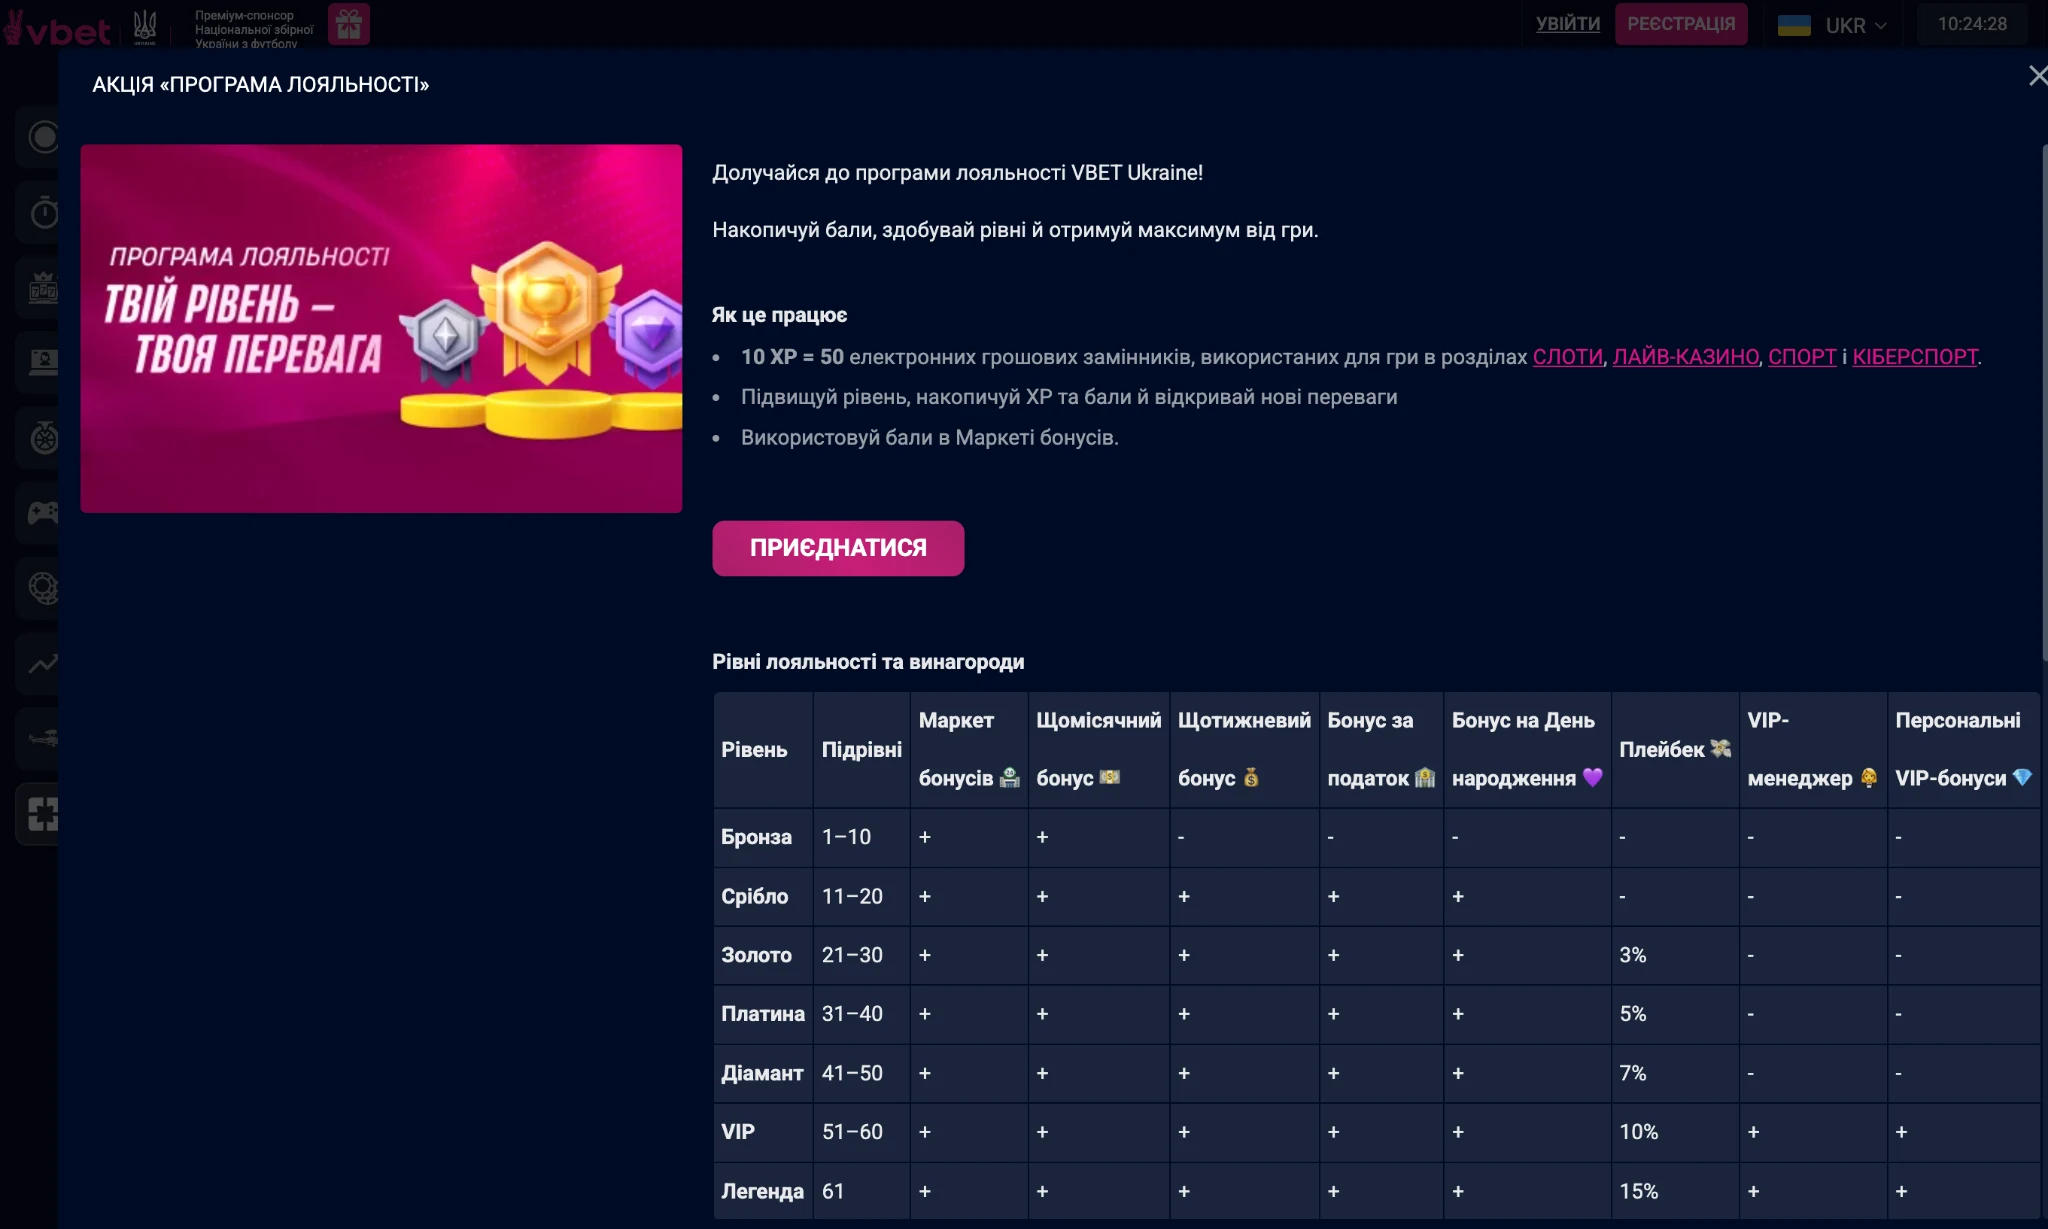
Task: Open the stopwatch icon in sidebar
Action: tap(43, 212)
